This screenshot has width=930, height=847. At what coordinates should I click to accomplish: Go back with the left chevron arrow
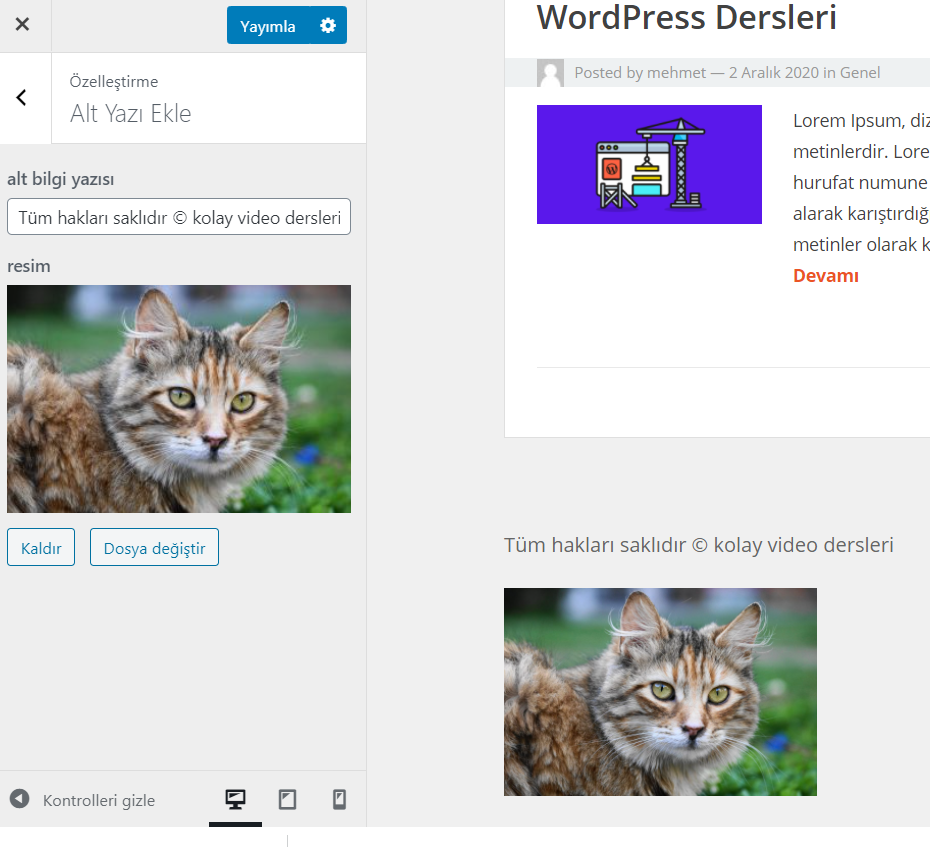click(22, 98)
